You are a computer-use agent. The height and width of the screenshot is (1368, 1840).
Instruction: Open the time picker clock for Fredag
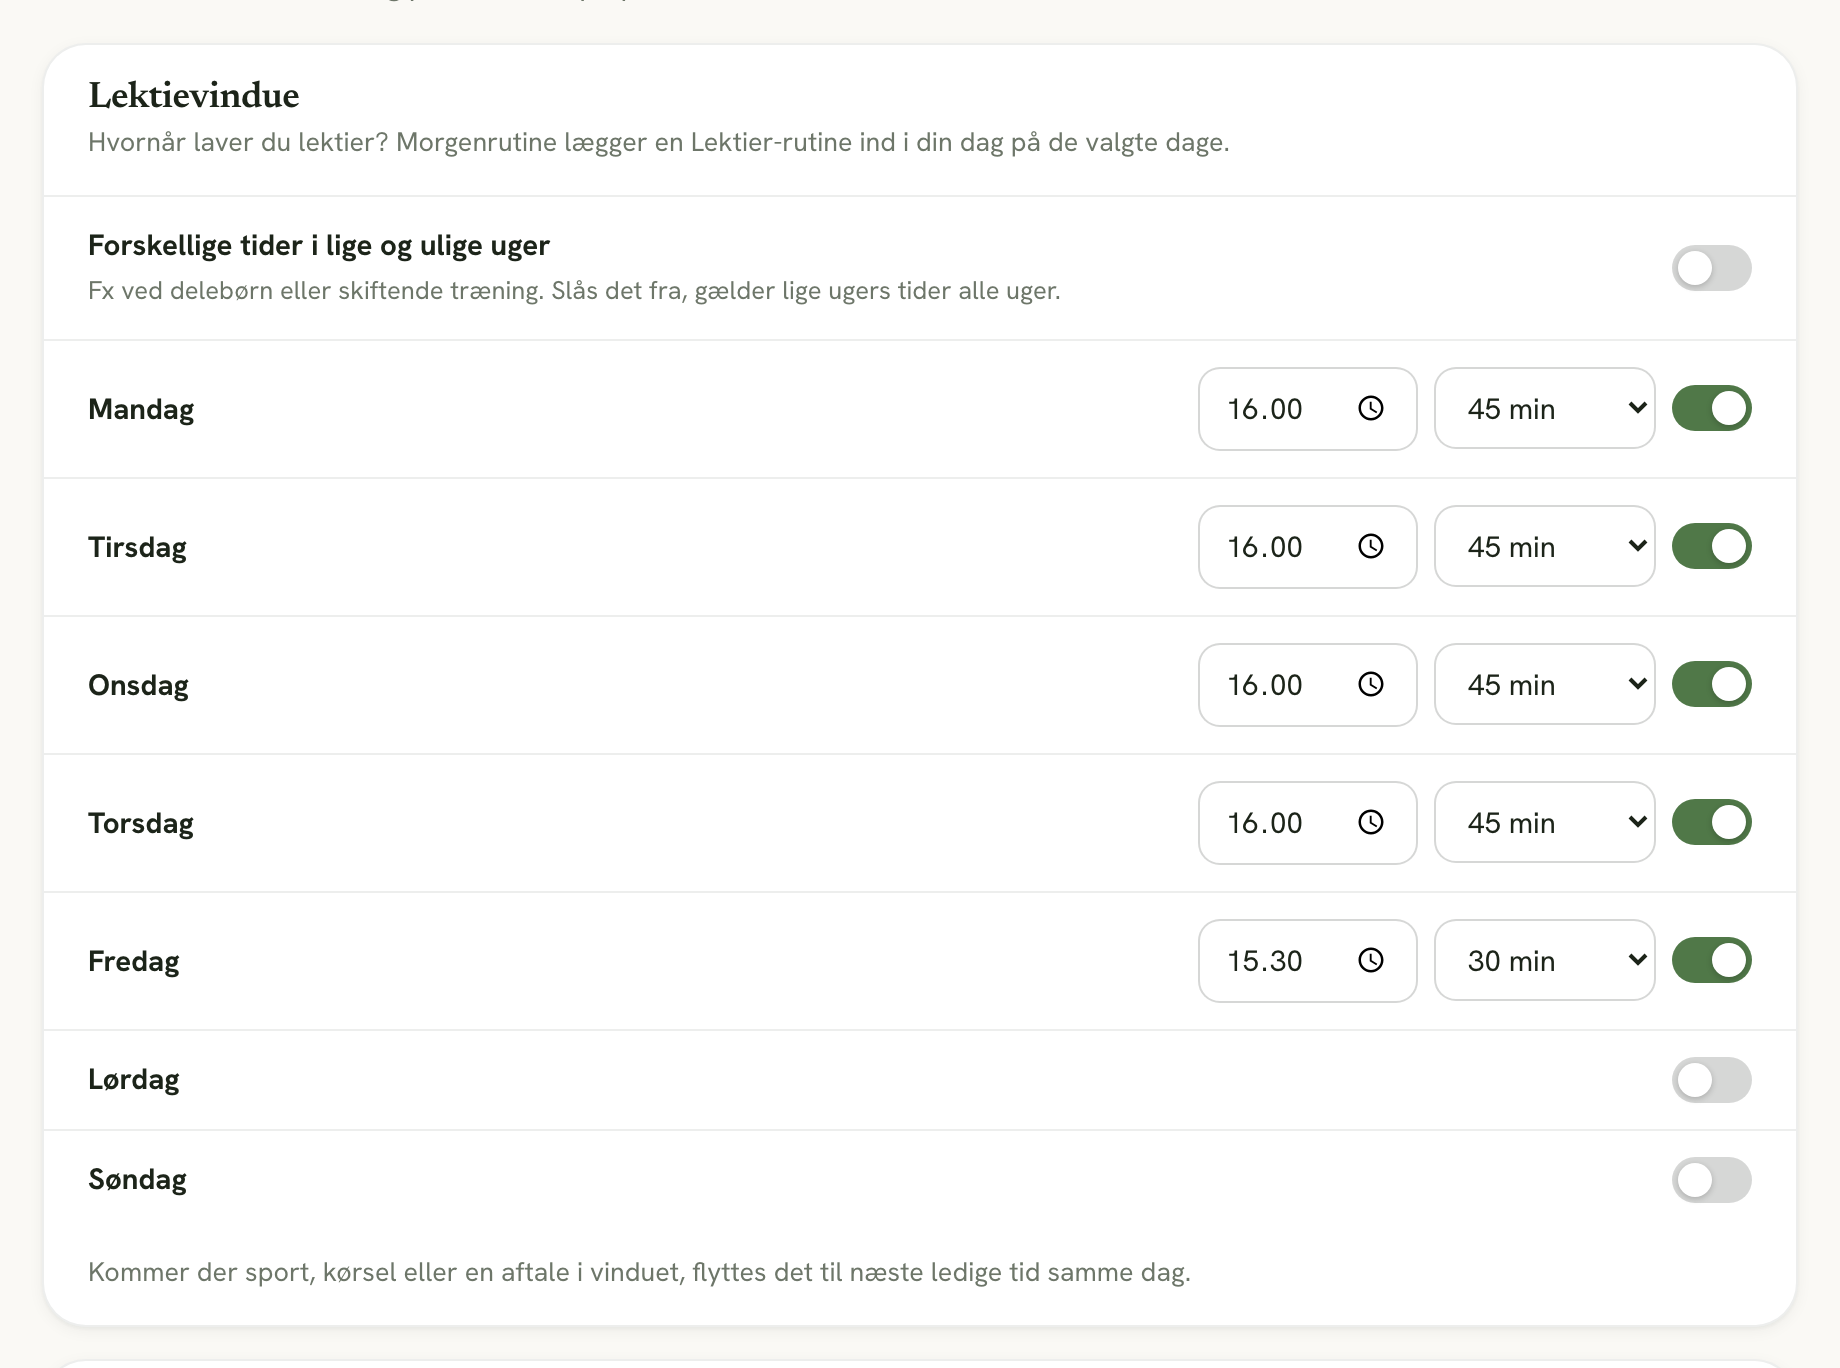1371,960
